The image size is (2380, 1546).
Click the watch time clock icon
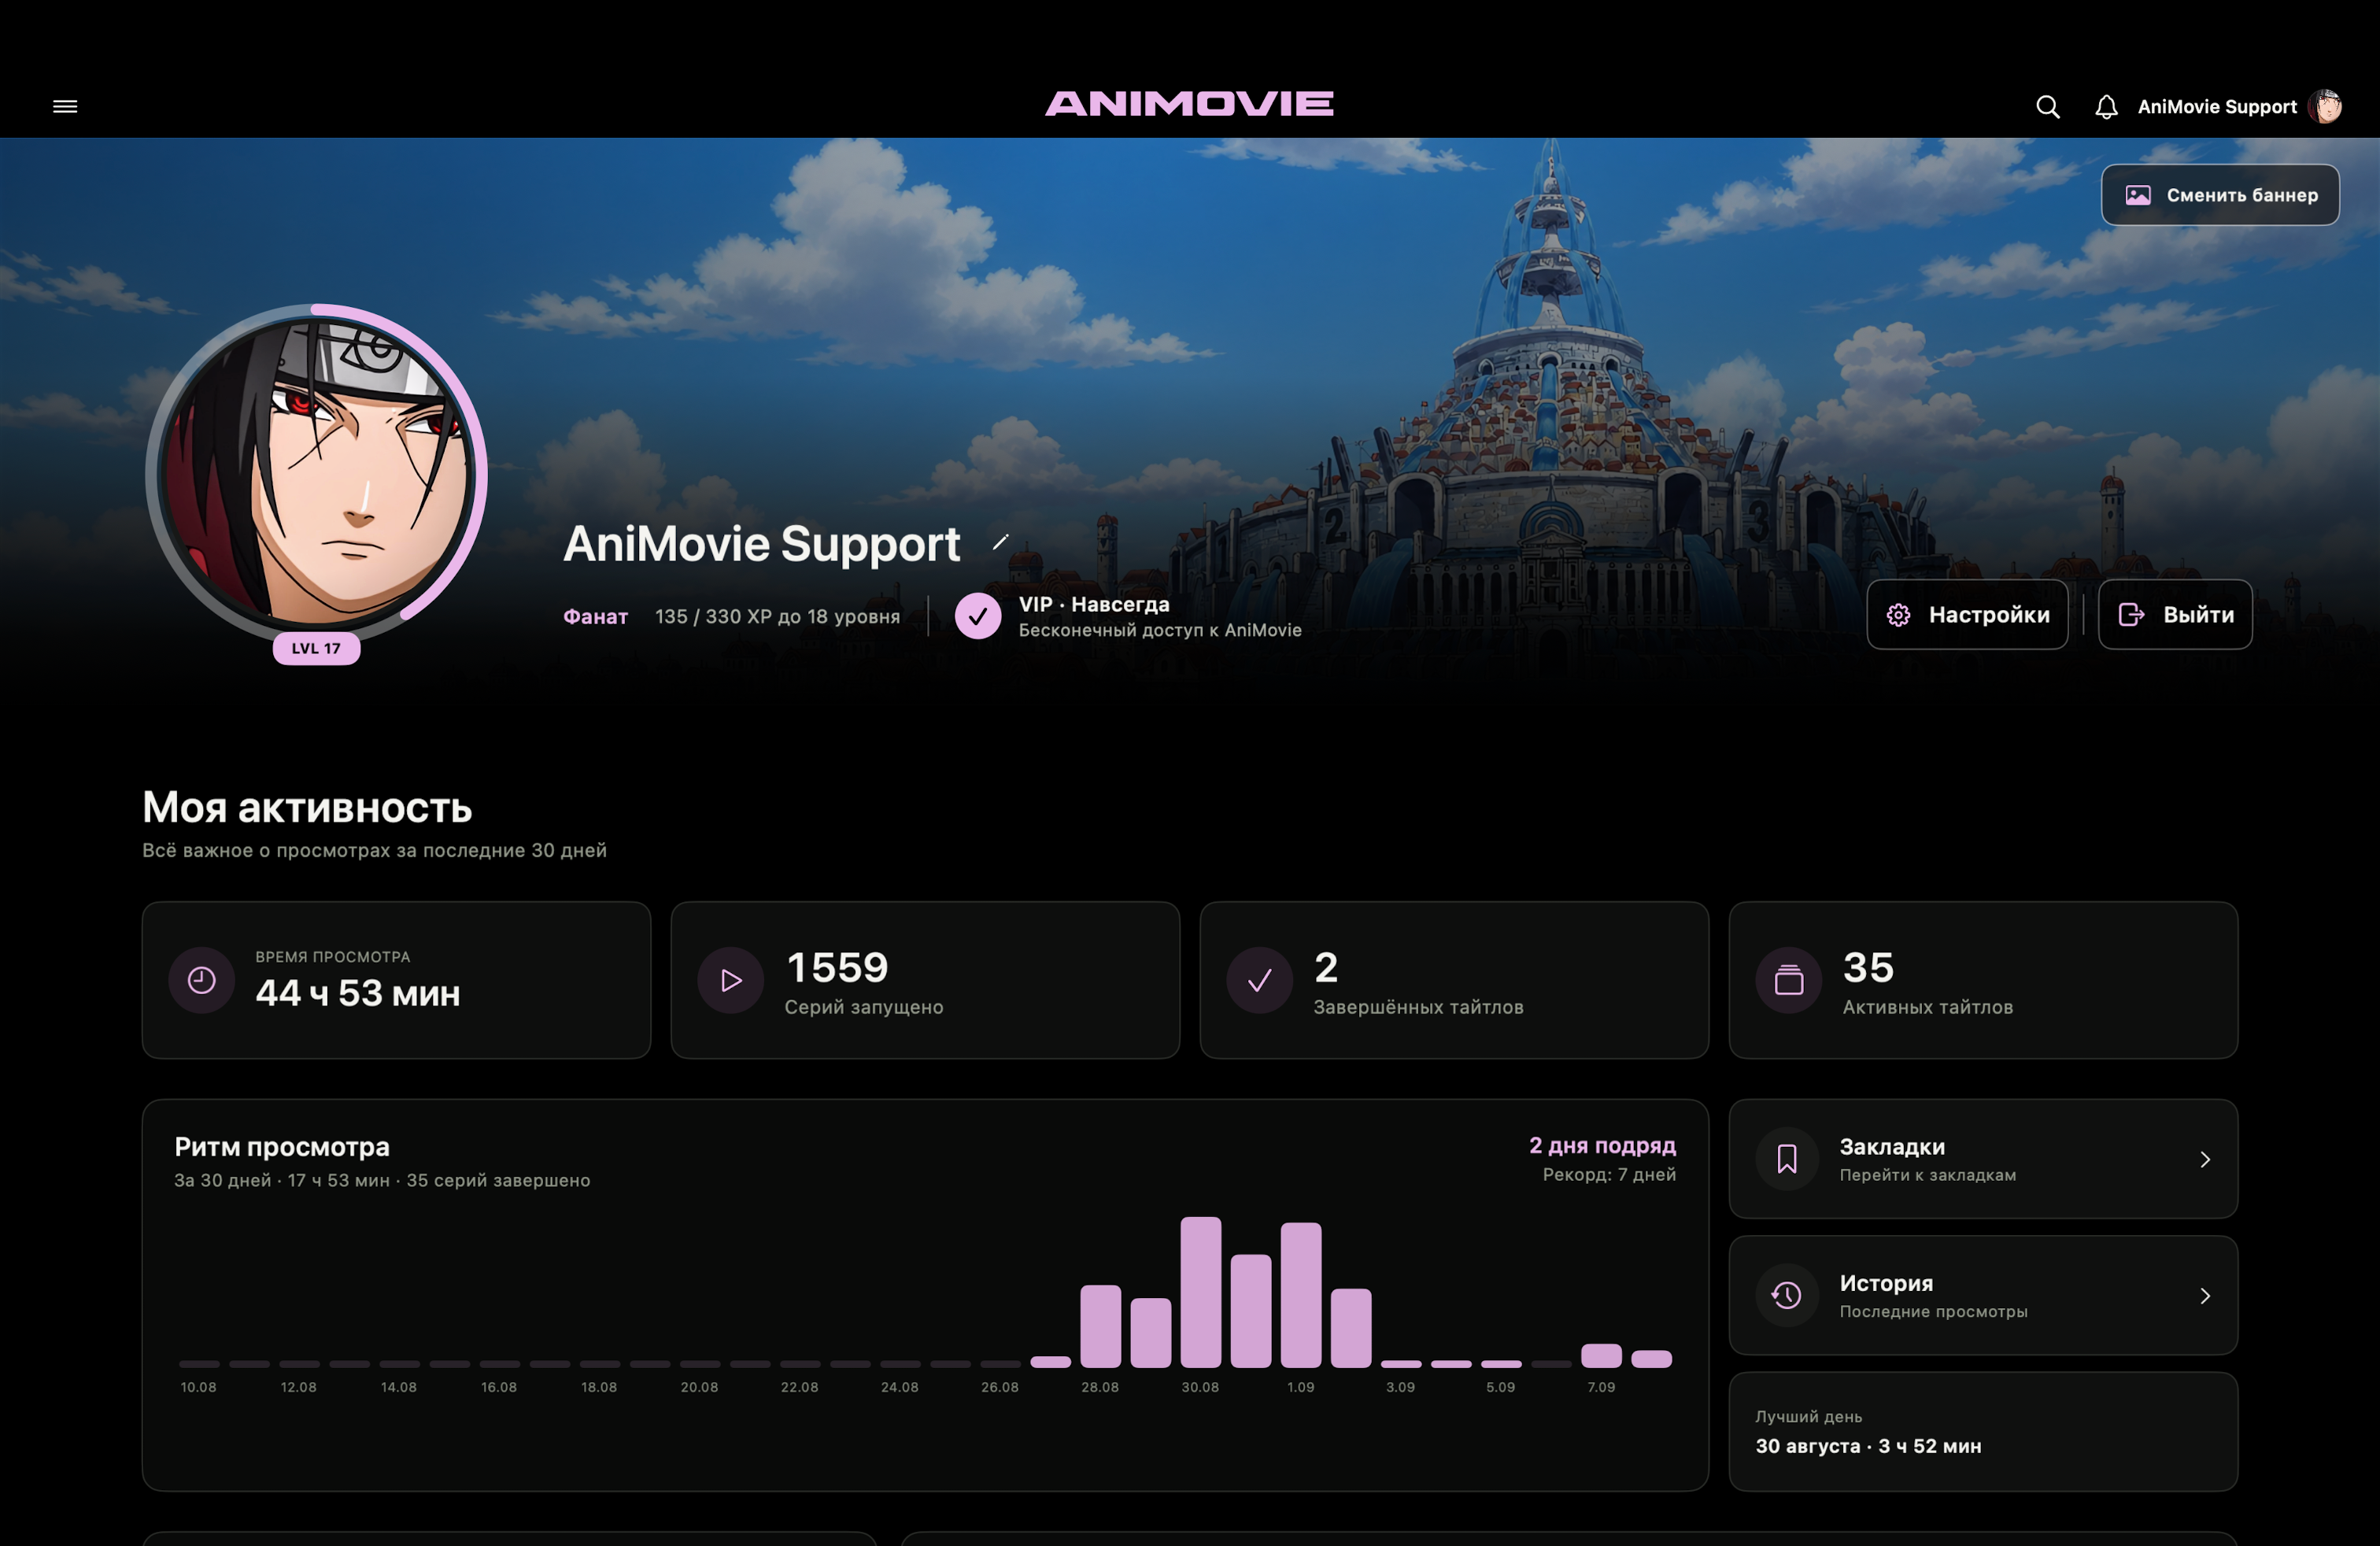click(201, 980)
